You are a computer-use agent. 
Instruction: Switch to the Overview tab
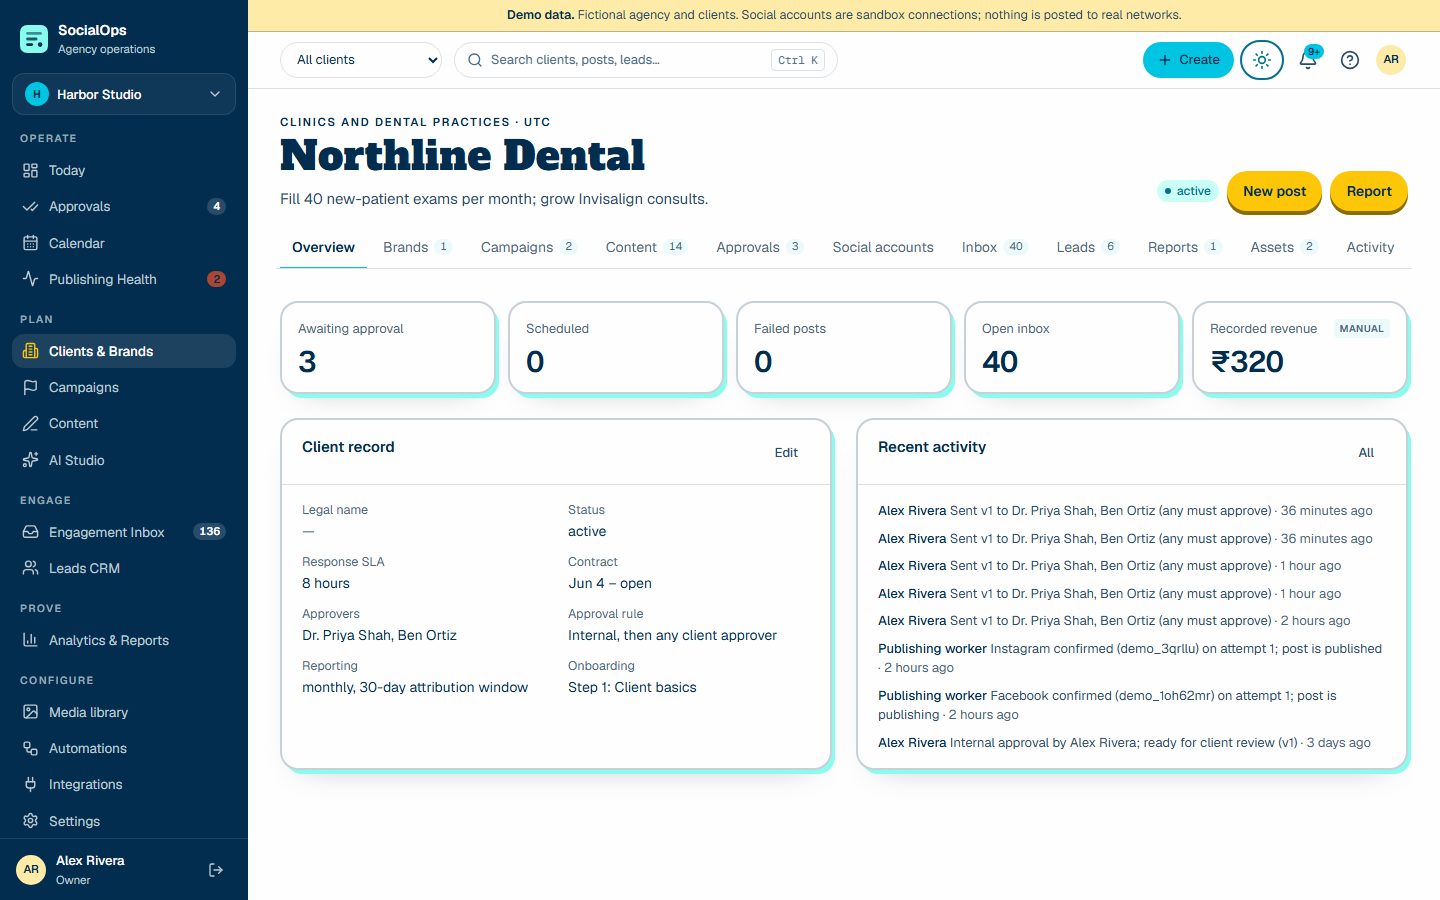point(323,247)
